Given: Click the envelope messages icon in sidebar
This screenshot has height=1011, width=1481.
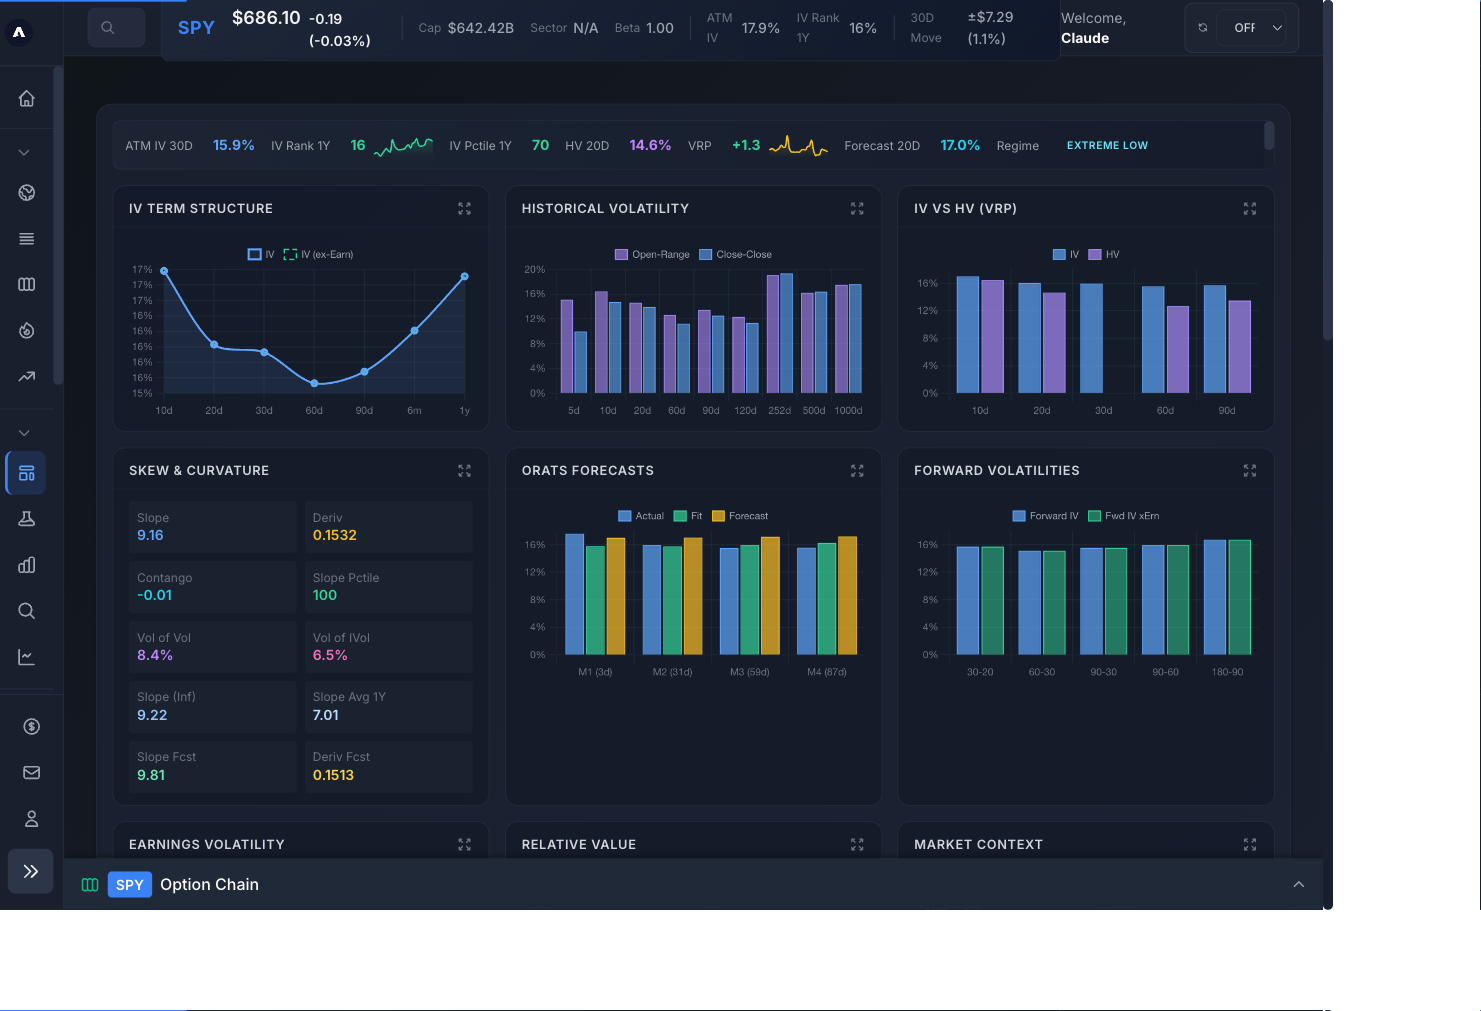Looking at the screenshot, I should coord(31,772).
